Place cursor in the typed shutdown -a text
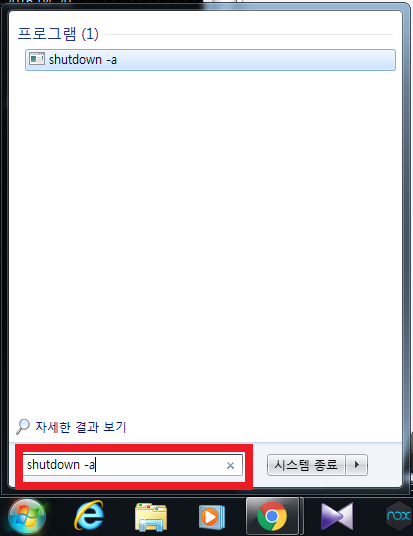413x536 pixels. tap(60, 465)
